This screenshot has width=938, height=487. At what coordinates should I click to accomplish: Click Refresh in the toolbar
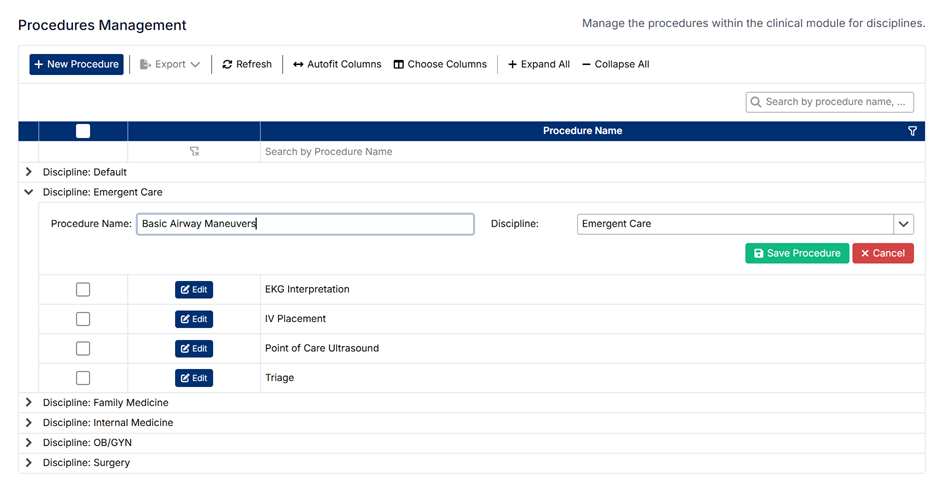coord(247,64)
